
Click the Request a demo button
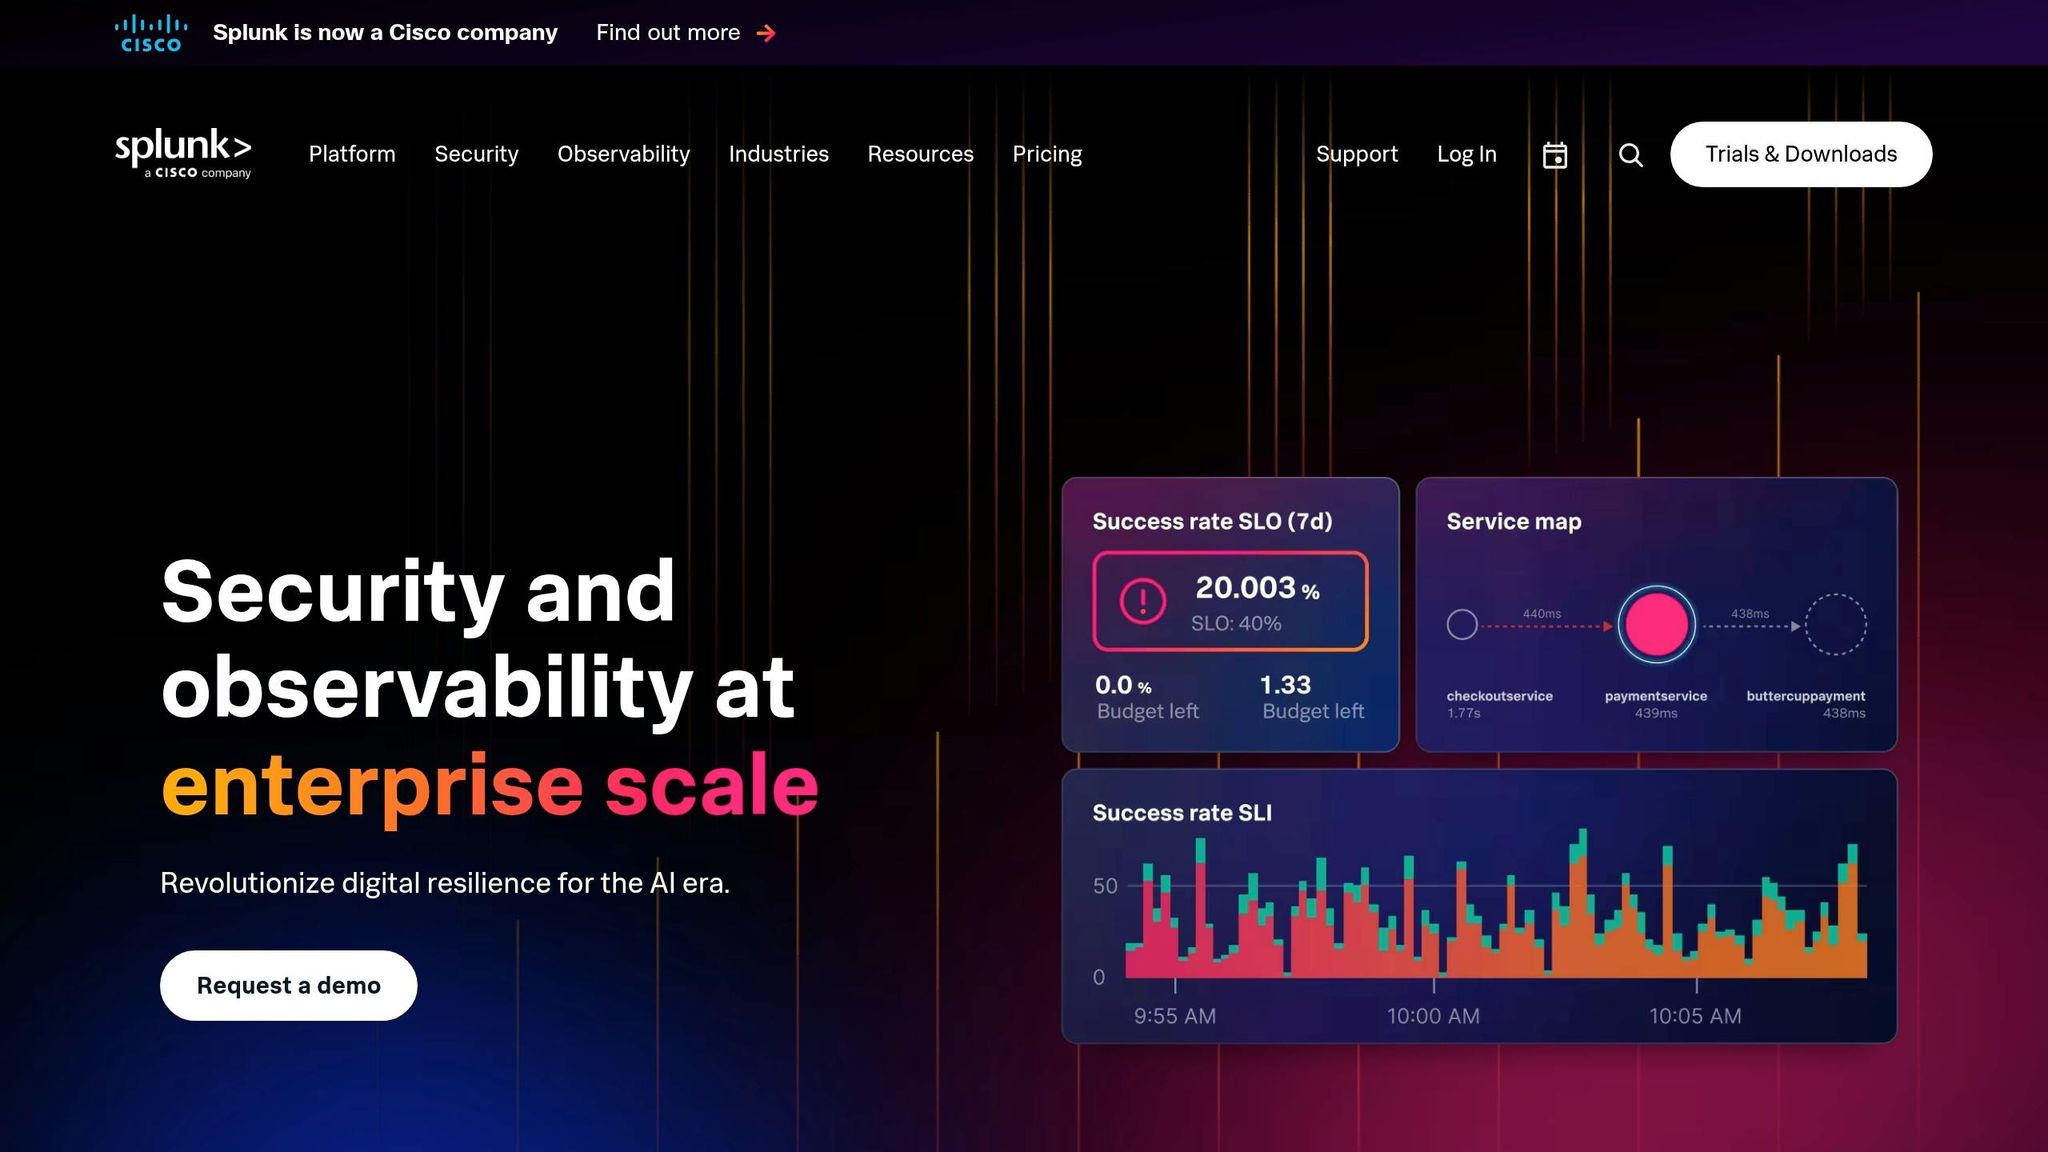coord(288,985)
